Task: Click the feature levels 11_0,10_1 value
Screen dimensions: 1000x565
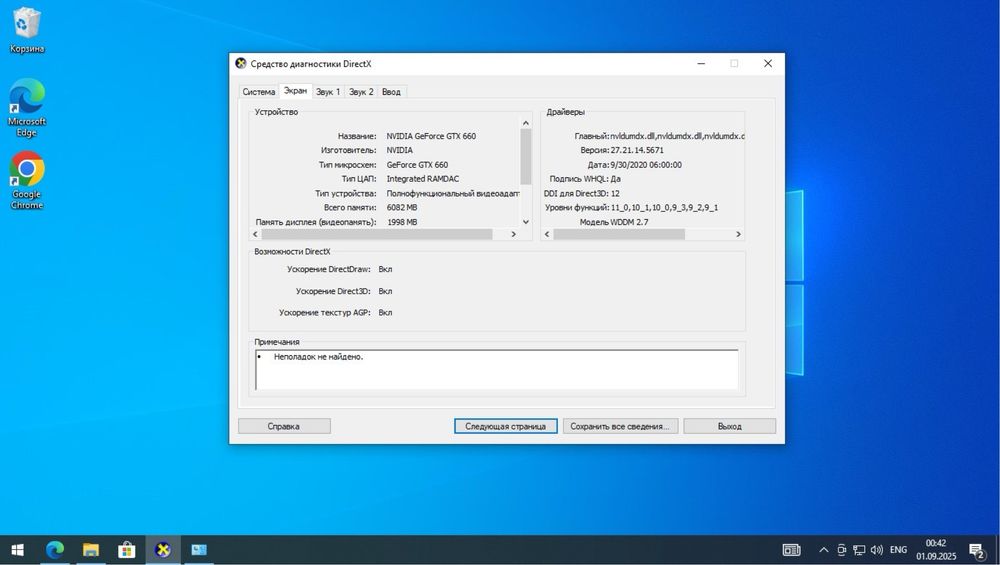Action: [x=664, y=207]
